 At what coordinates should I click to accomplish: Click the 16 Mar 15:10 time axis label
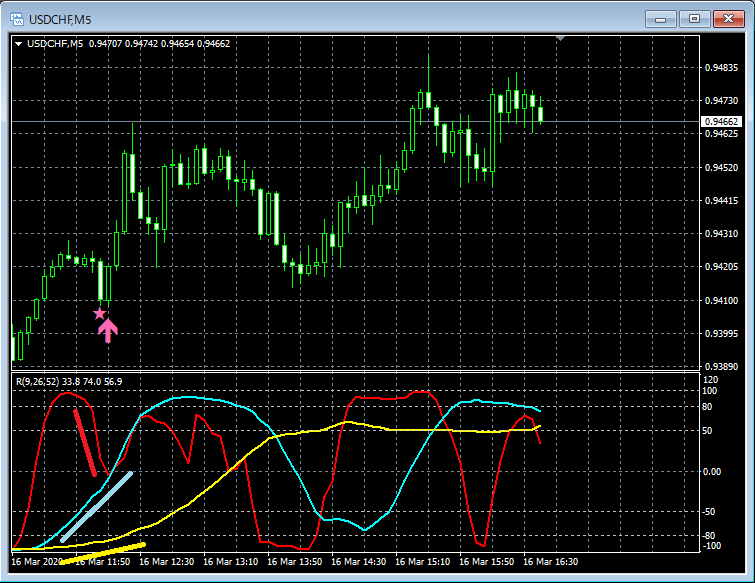tap(423, 562)
